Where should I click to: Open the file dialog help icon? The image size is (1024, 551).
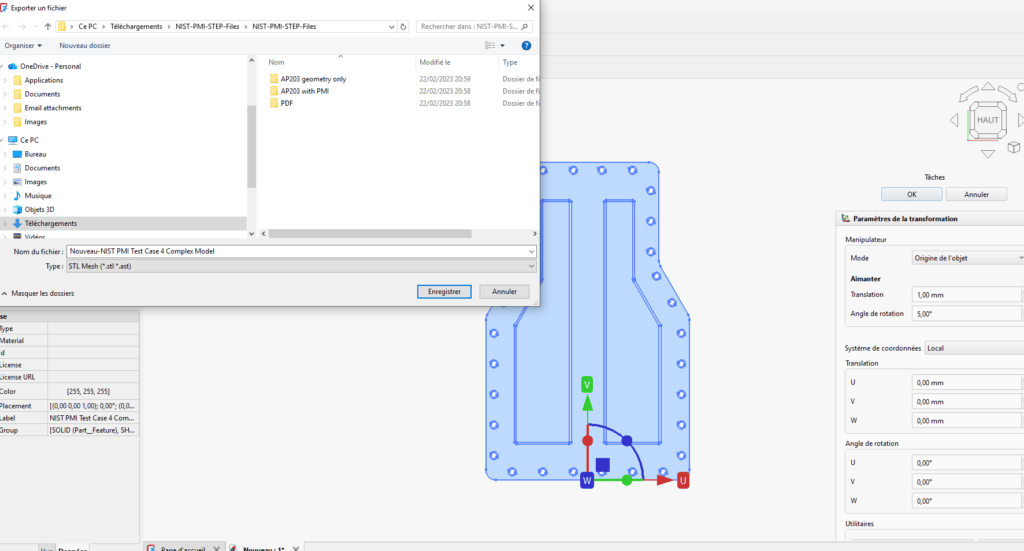526,46
